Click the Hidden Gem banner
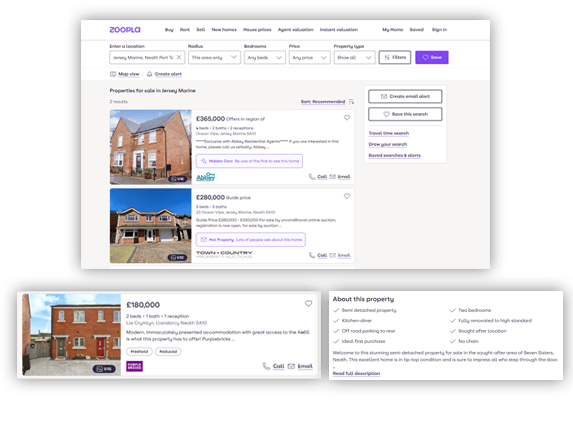The width and height of the screenshot is (573, 428). 249,161
